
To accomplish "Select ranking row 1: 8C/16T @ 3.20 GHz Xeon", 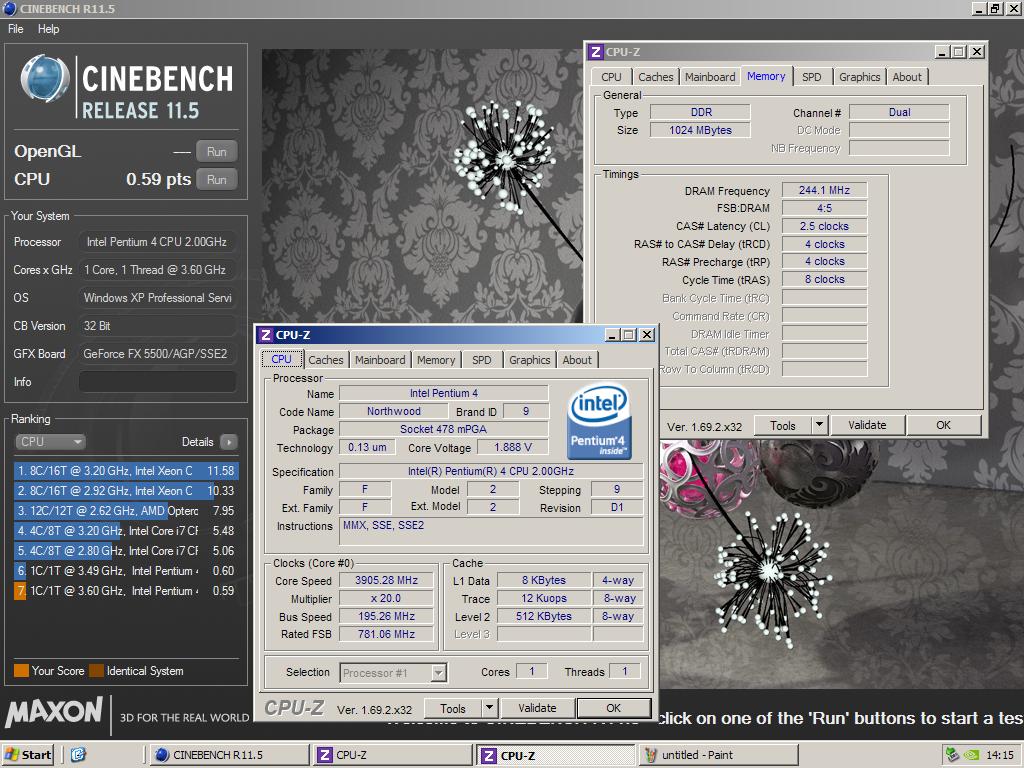I will 126,471.
